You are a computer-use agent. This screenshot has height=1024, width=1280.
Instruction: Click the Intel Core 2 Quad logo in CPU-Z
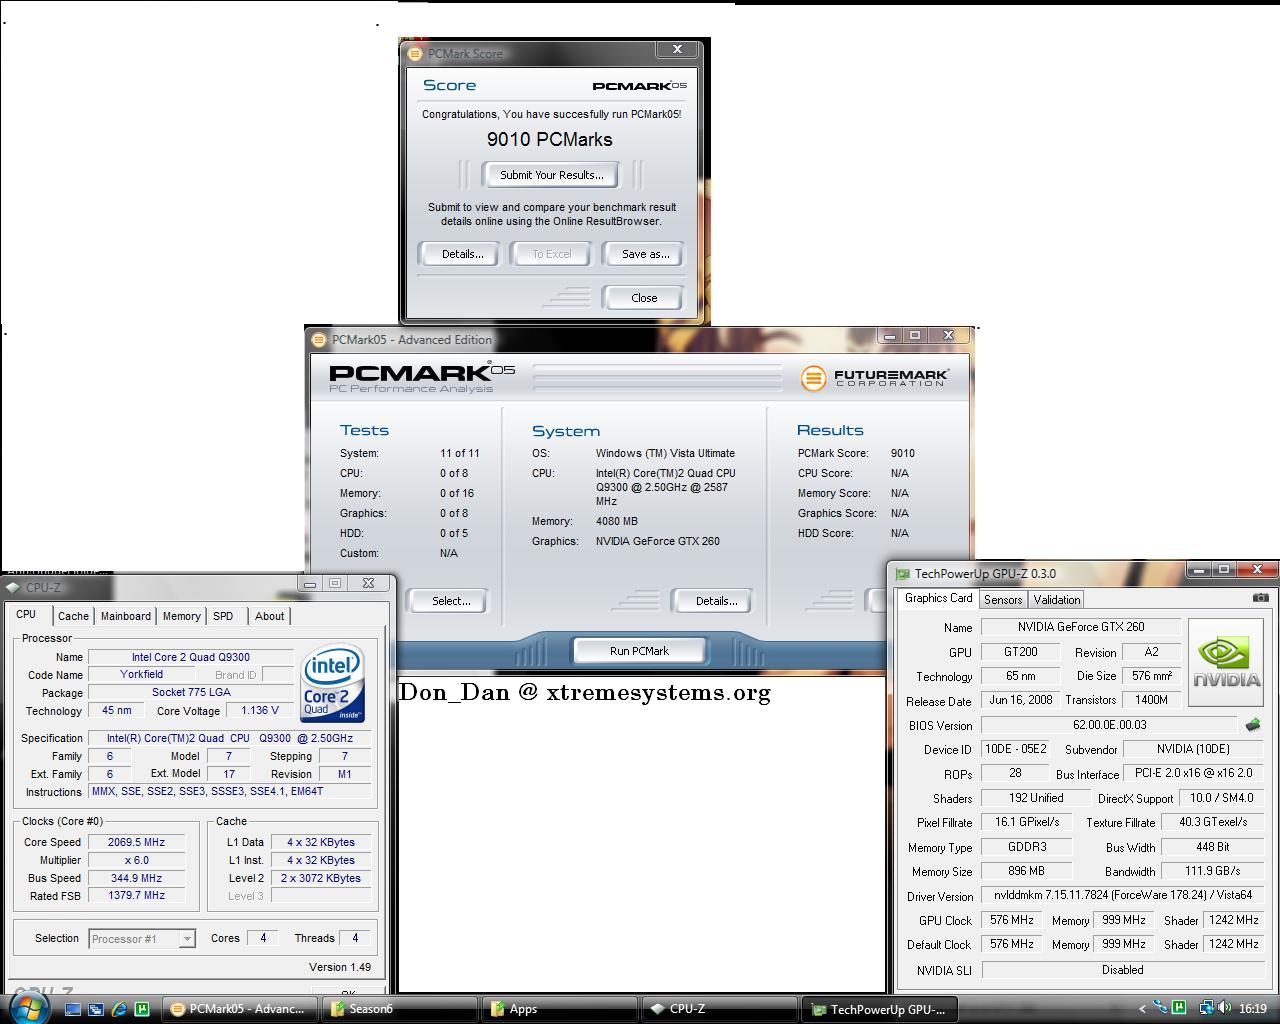point(332,683)
